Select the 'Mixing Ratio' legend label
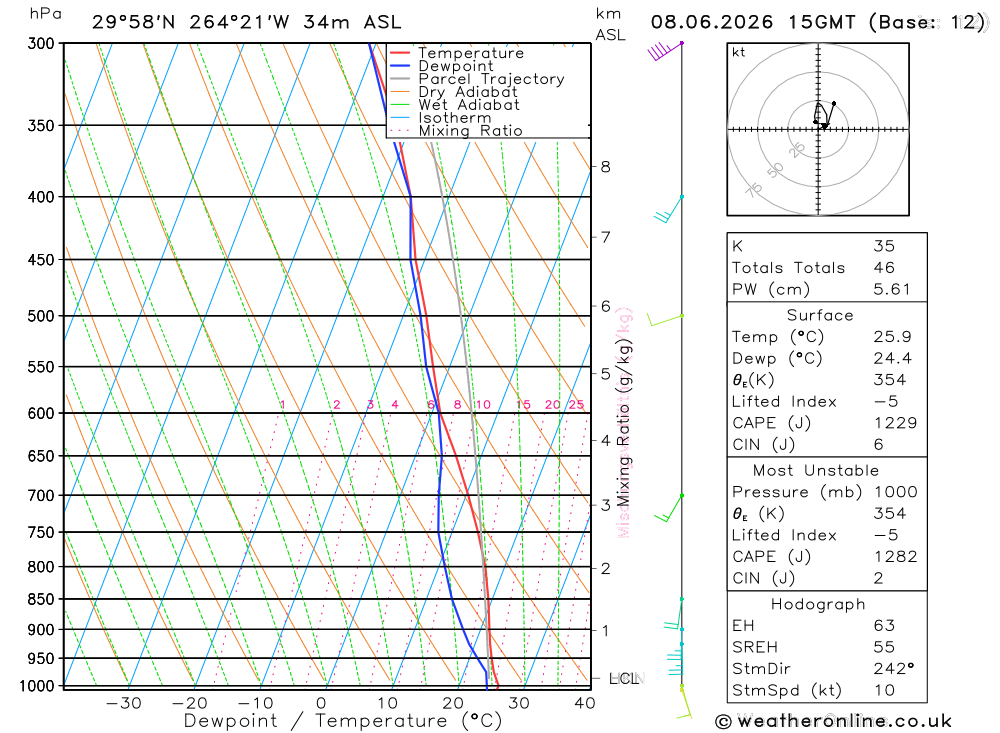Viewport: 1000px width, 733px height. coord(471,131)
